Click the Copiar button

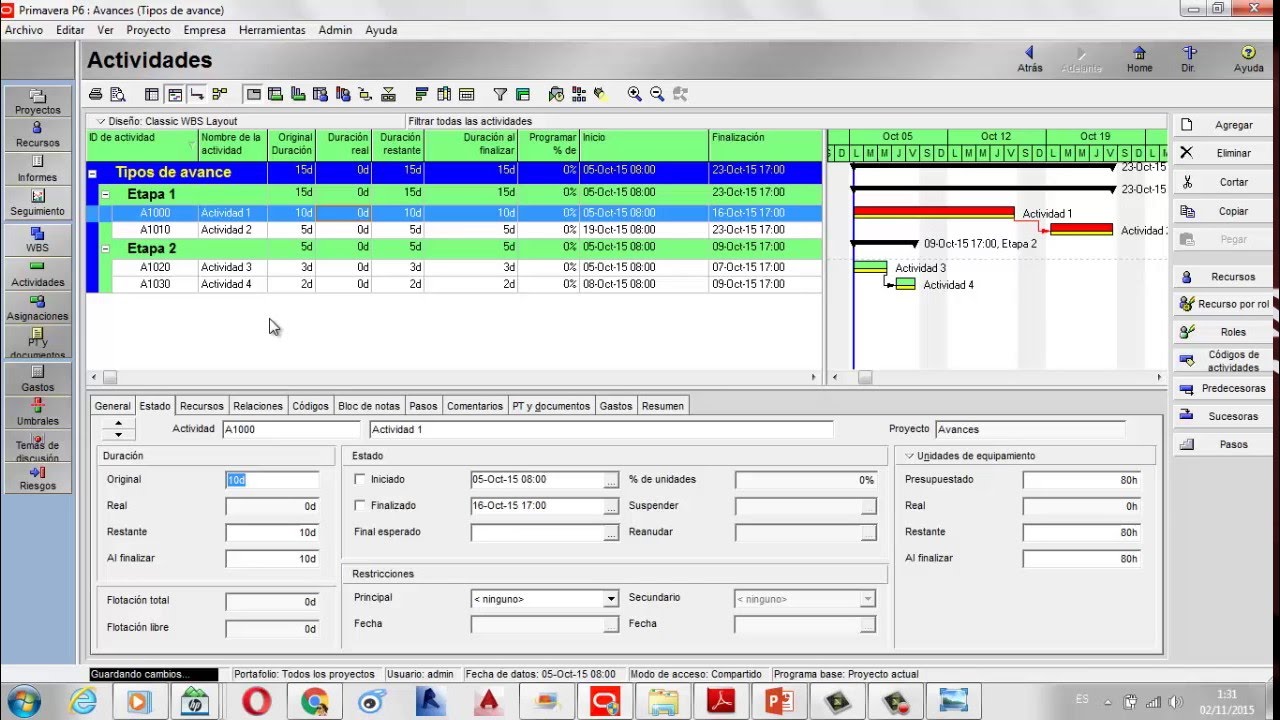coord(1221,211)
